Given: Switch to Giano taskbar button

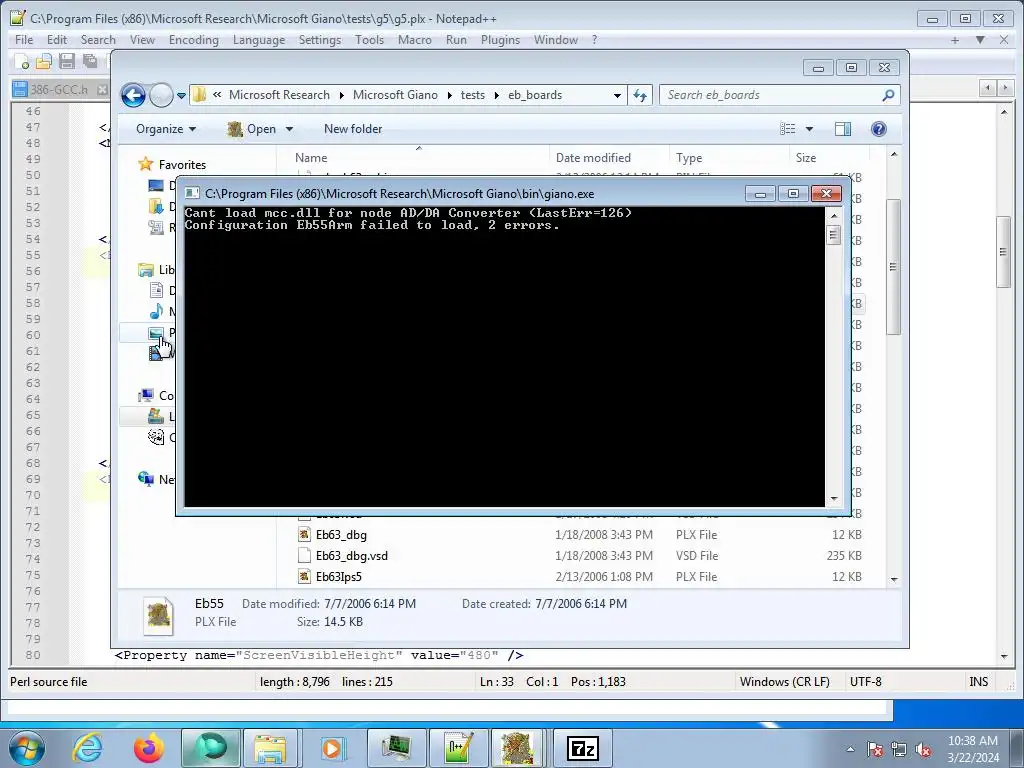Looking at the screenshot, I should (517, 748).
